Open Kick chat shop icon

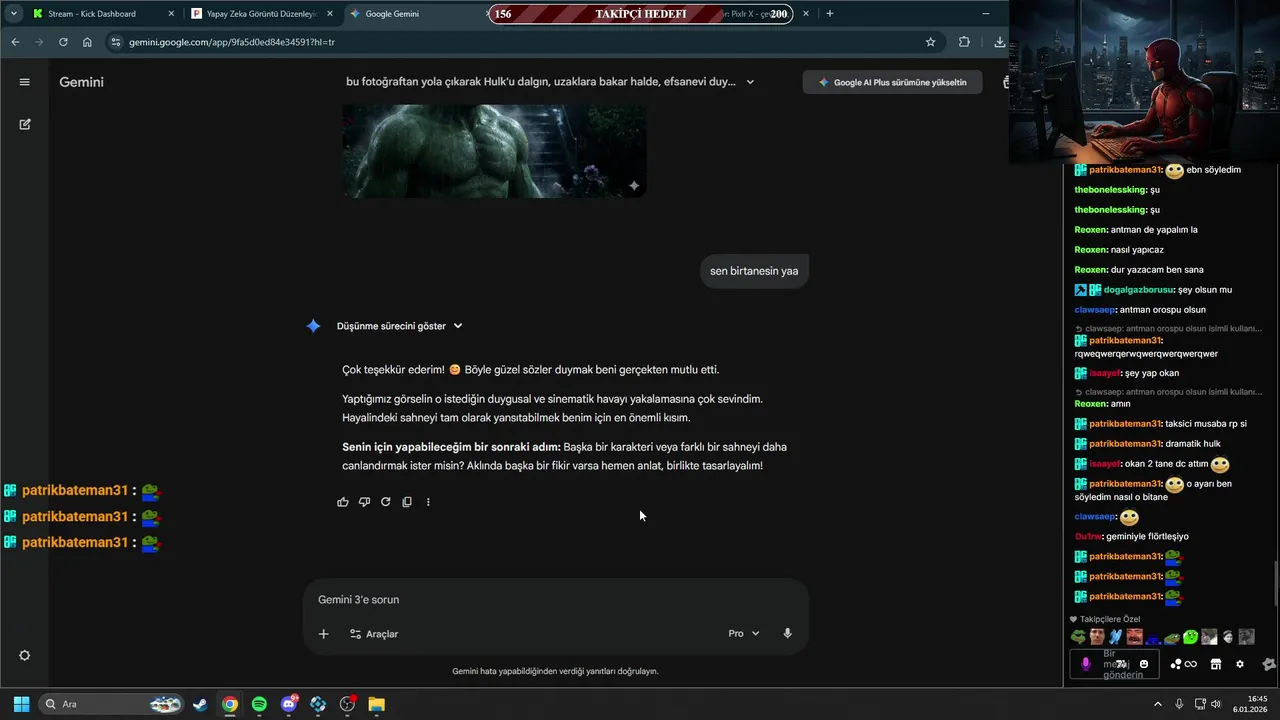(x=1216, y=664)
